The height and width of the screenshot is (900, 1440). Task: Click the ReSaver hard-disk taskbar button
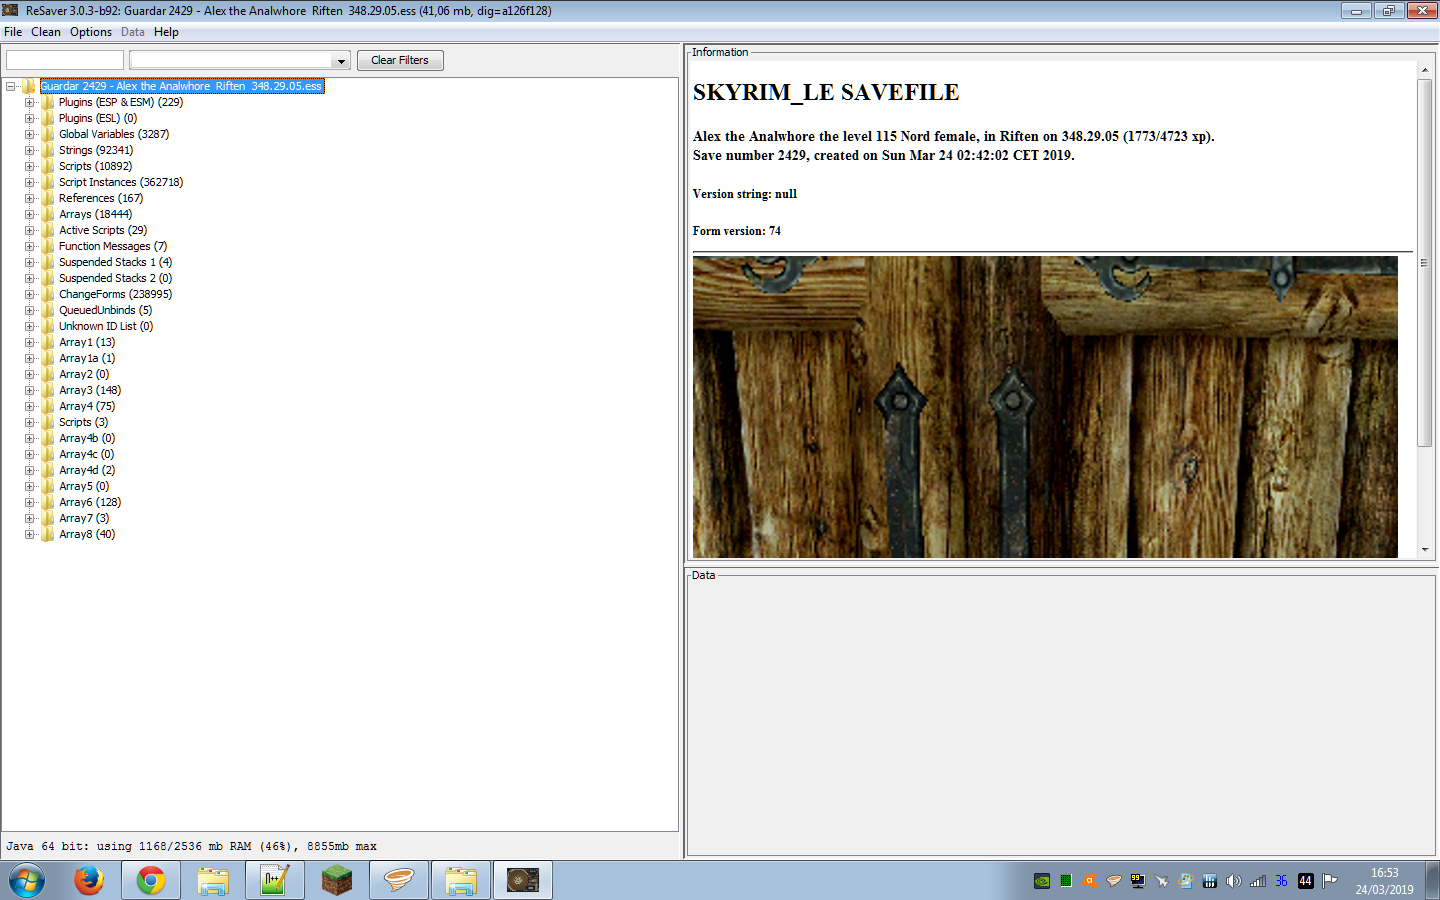coord(523,881)
